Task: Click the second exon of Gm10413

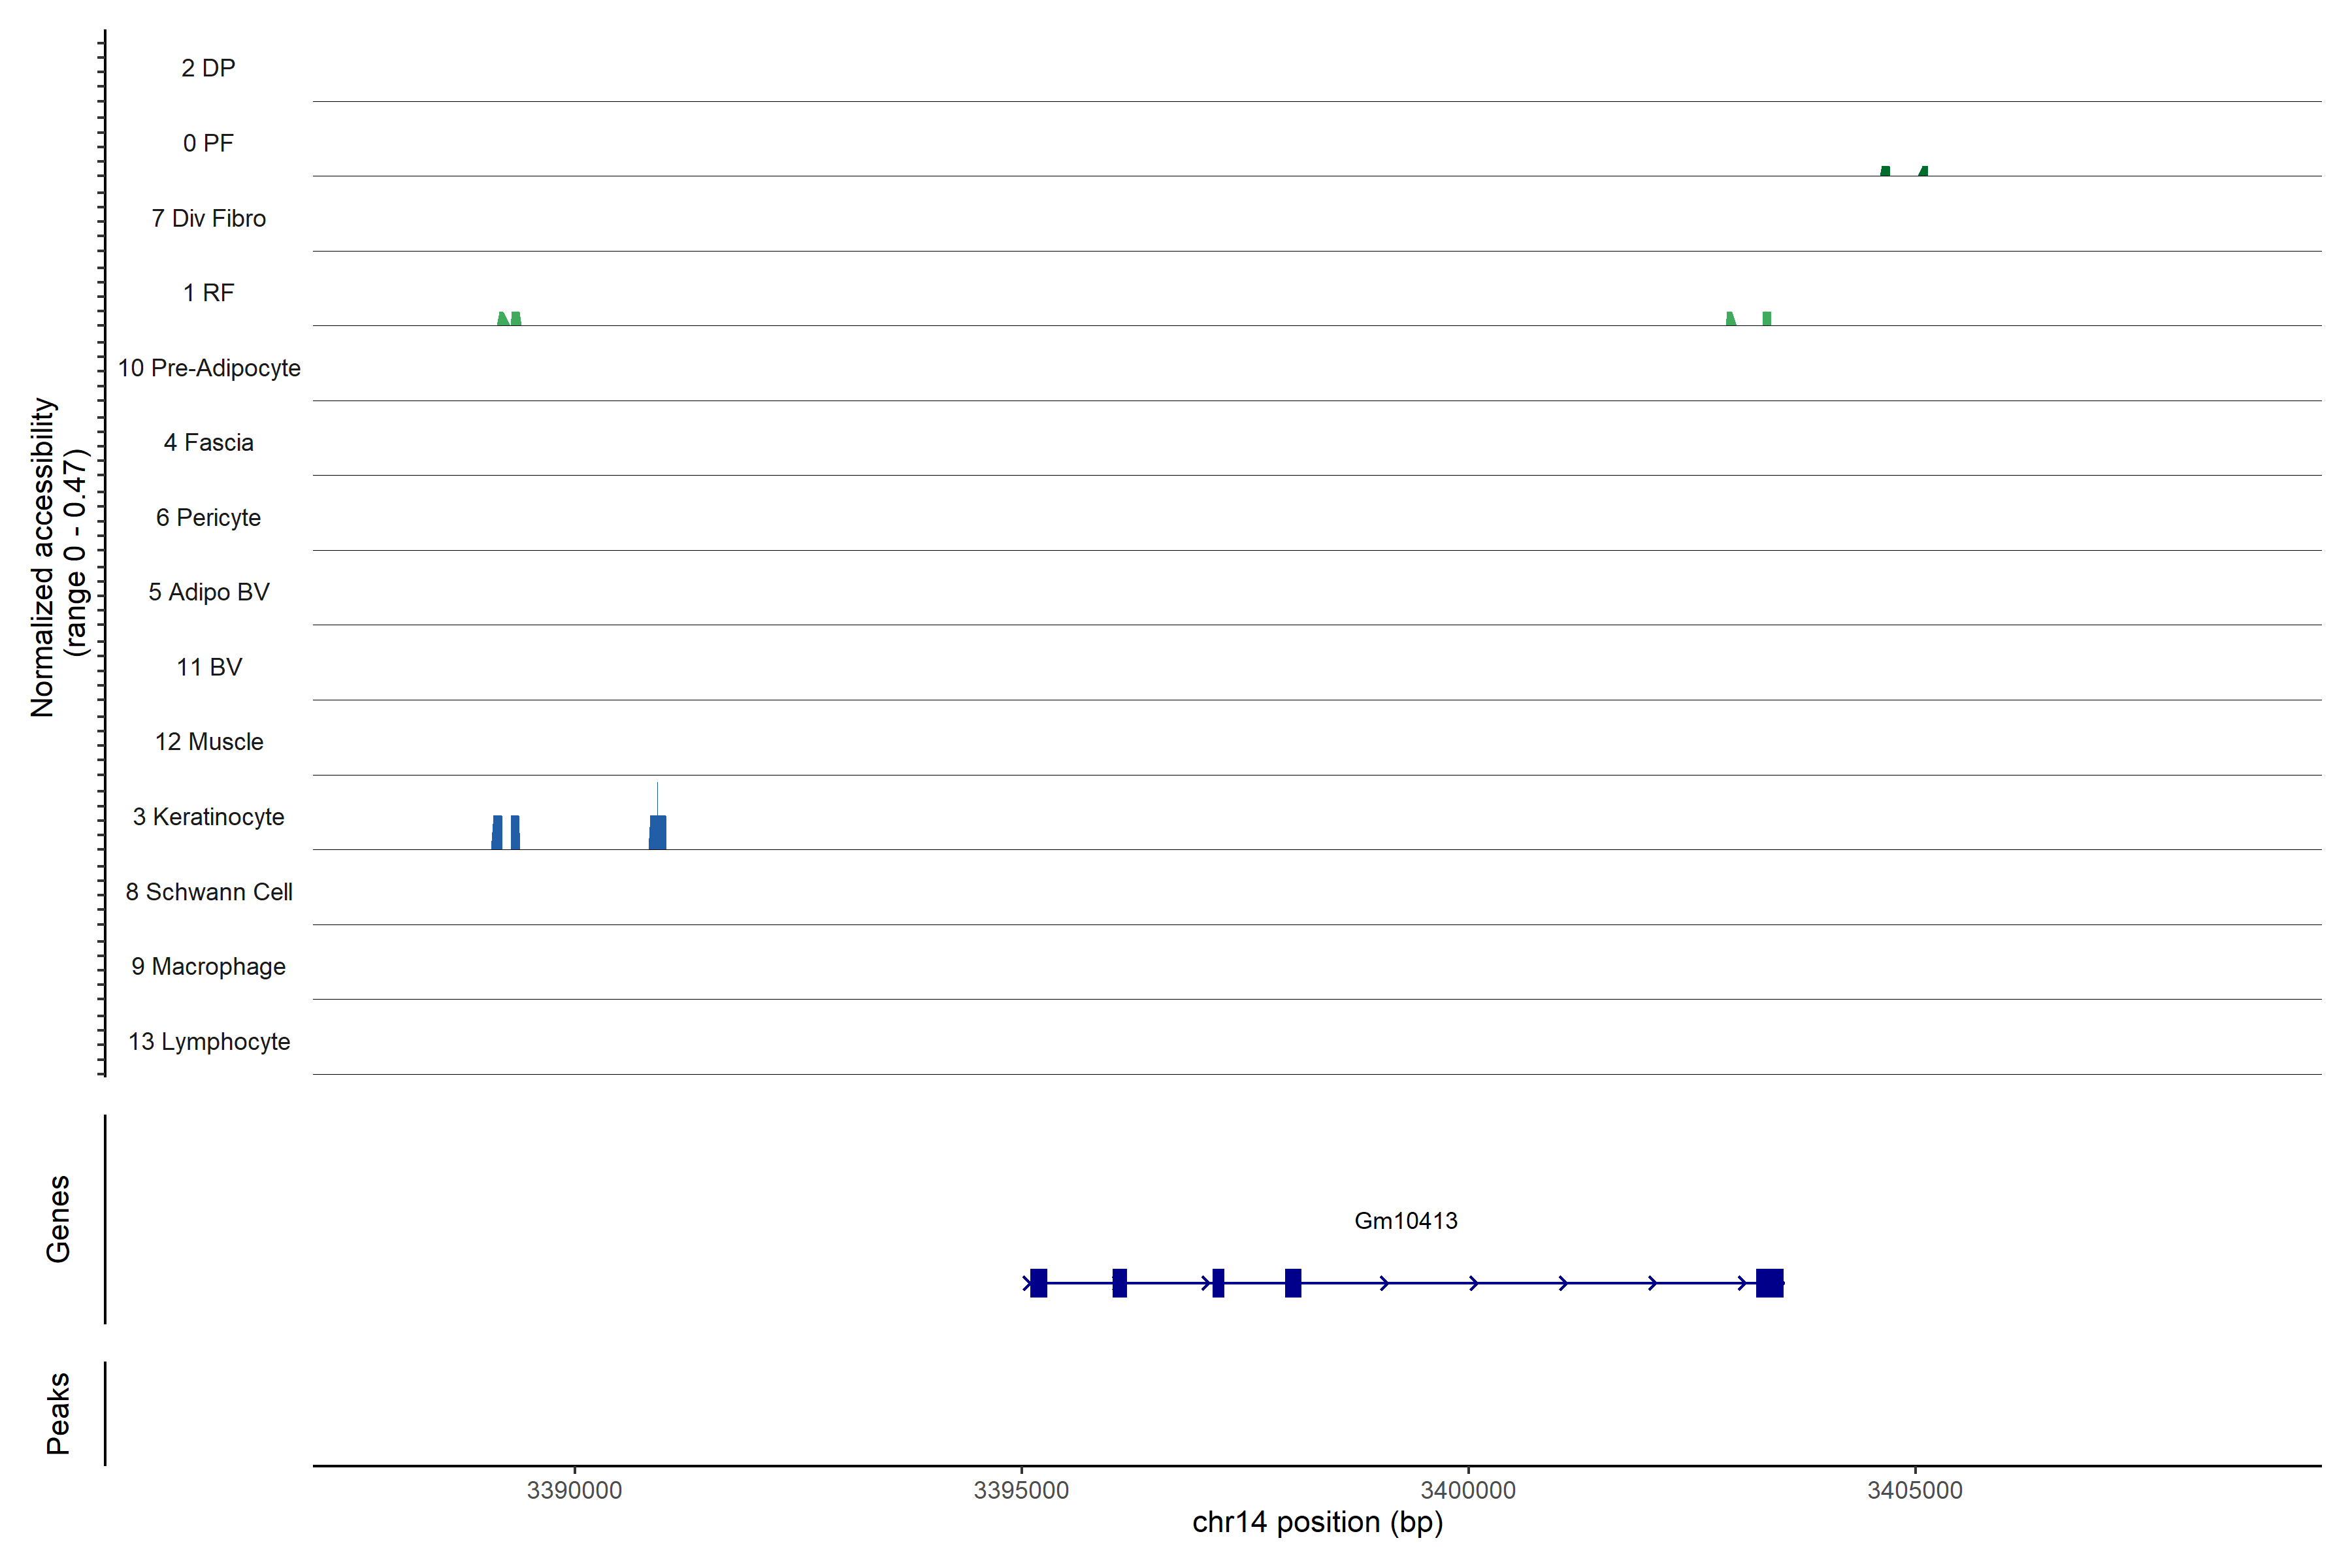Action: tap(1119, 1283)
